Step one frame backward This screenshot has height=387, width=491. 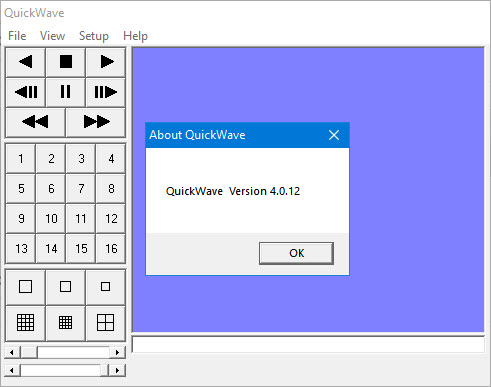[26, 92]
